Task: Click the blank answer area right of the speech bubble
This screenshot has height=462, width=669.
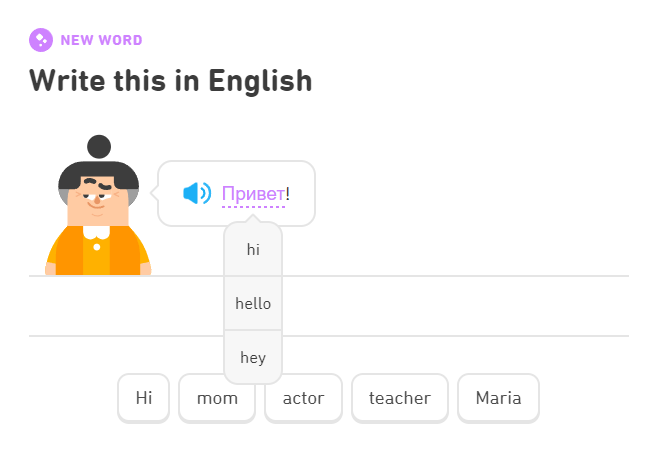Action: (470, 230)
